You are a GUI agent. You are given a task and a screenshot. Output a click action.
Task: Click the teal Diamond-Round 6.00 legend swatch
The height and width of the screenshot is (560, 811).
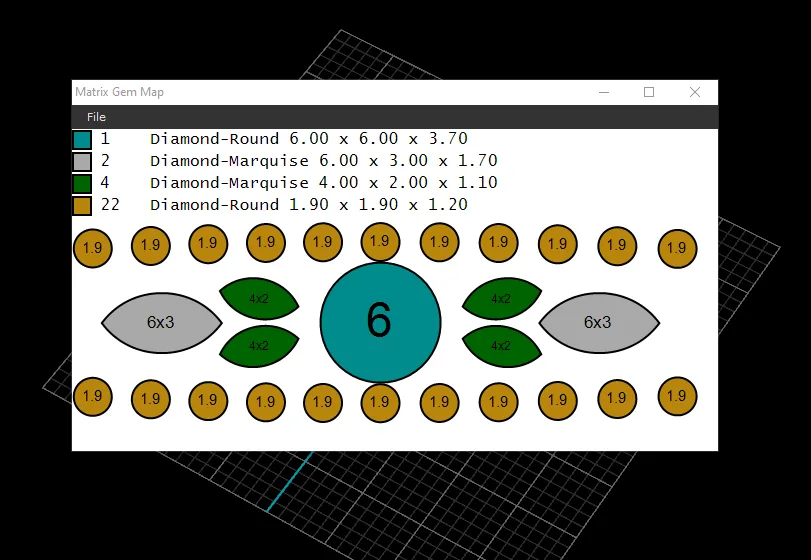coord(82,140)
